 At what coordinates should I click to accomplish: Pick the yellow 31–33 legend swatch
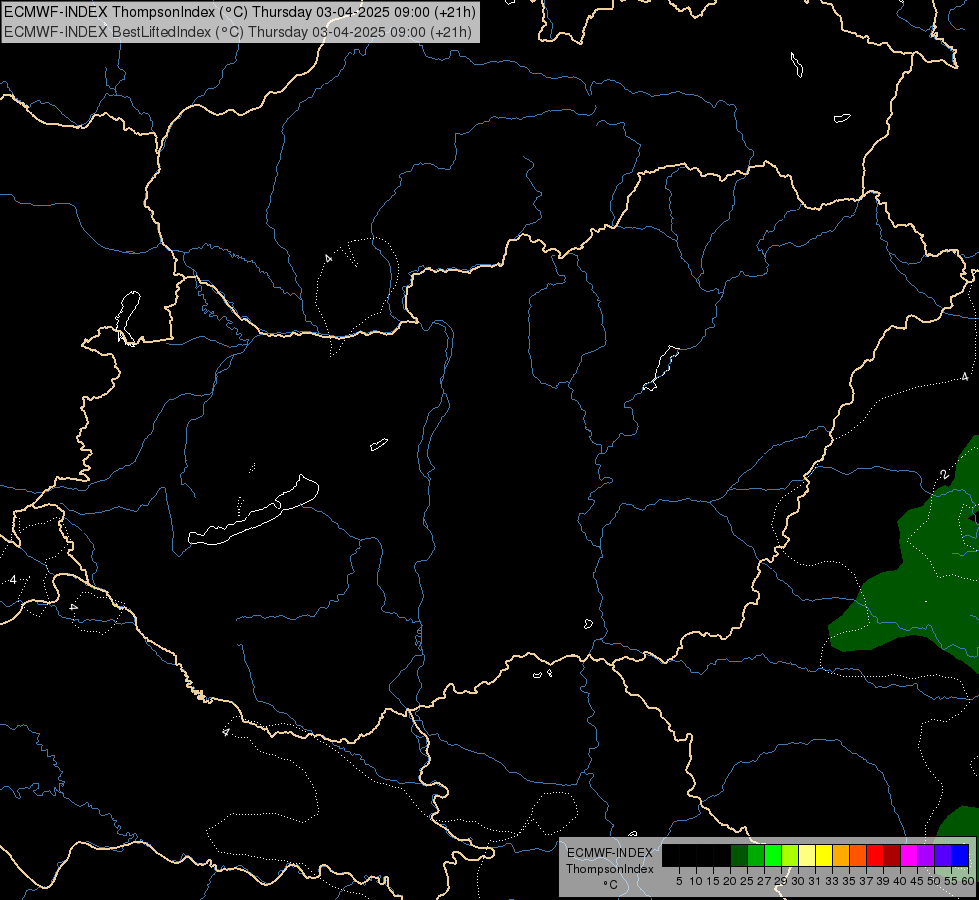tap(824, 855)
